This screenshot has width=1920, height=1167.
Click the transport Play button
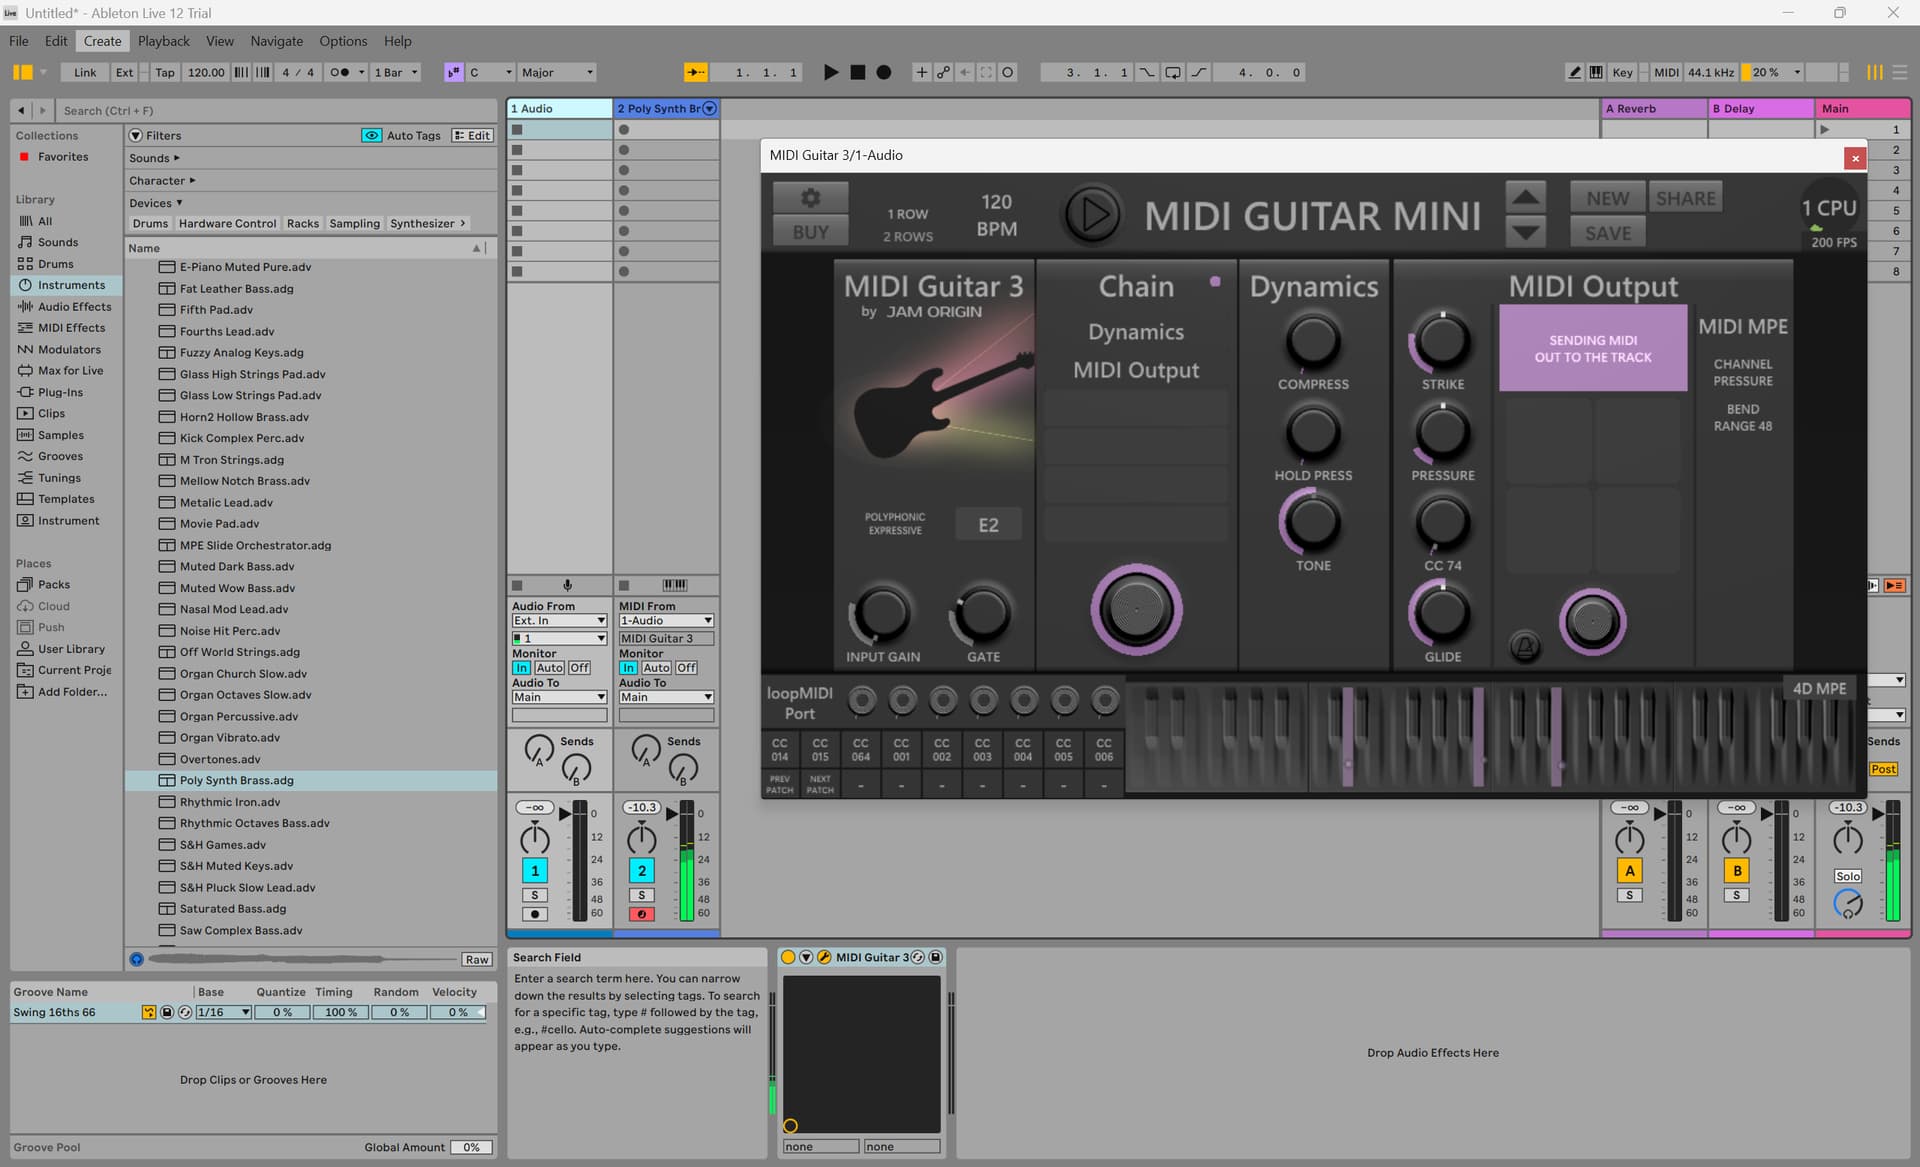(x=830, y=72)
